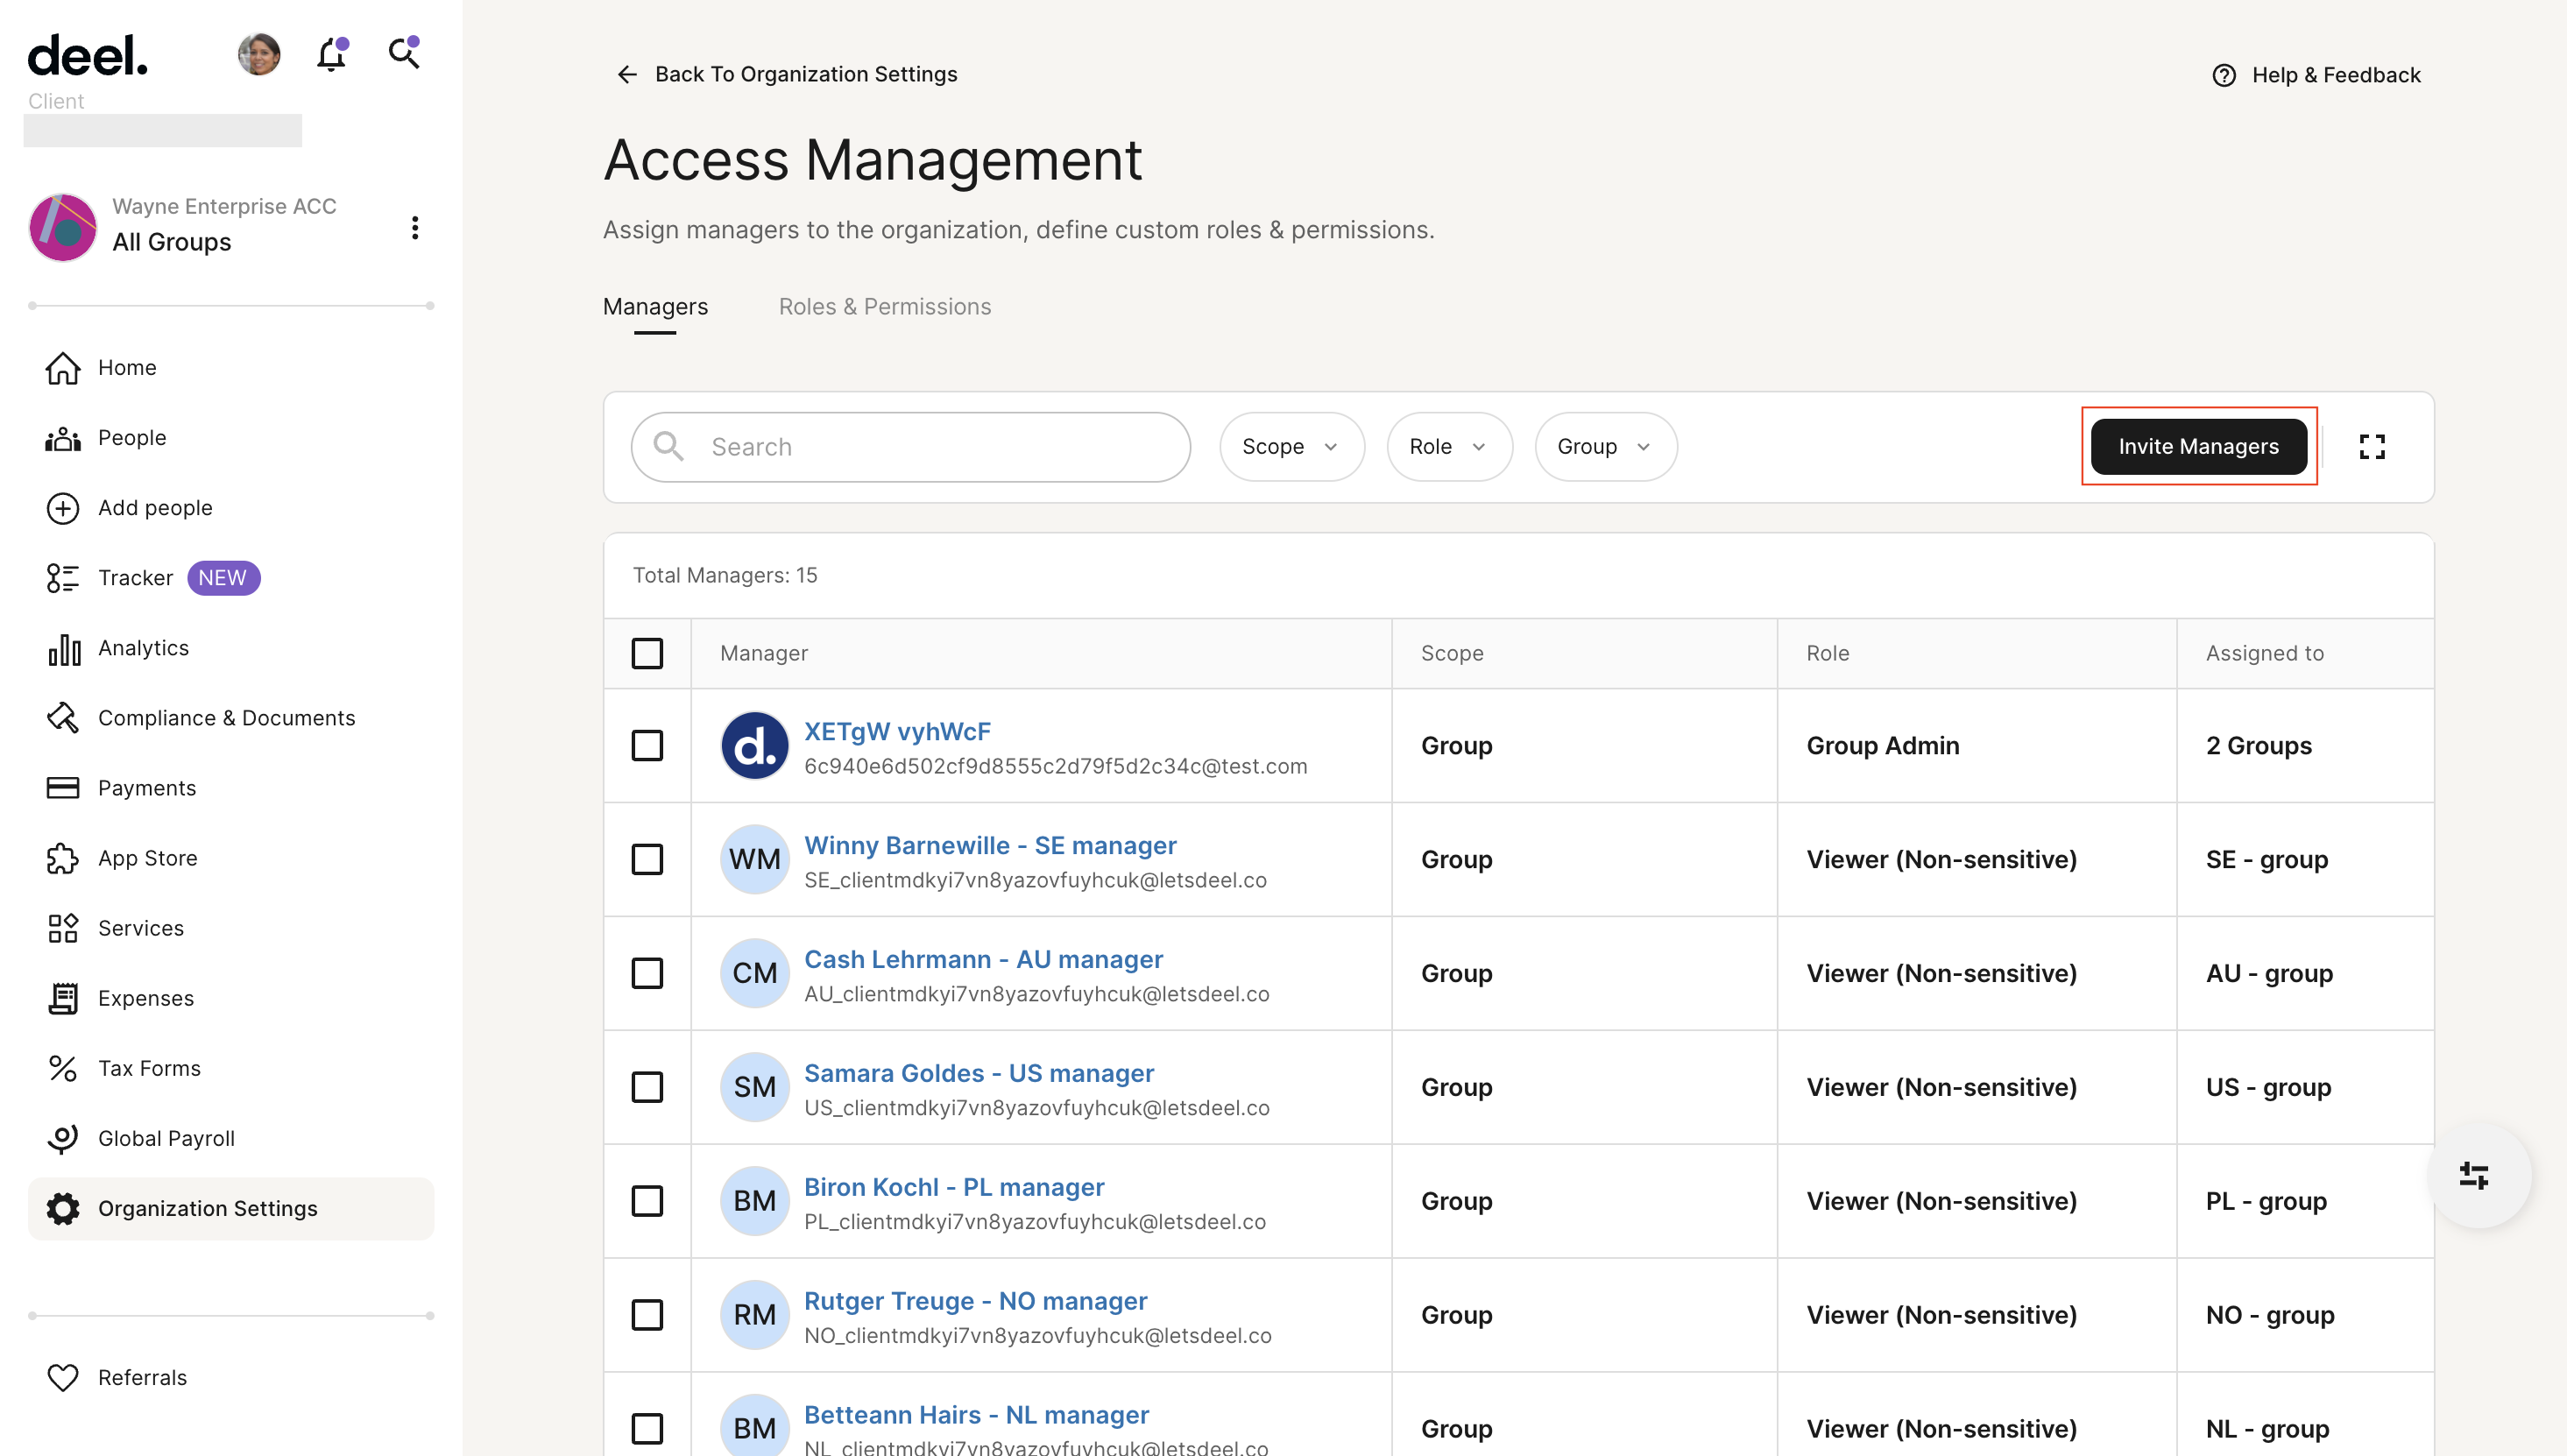
Task: Open the Scope filter dropdown
Action: click(1291, 447)
